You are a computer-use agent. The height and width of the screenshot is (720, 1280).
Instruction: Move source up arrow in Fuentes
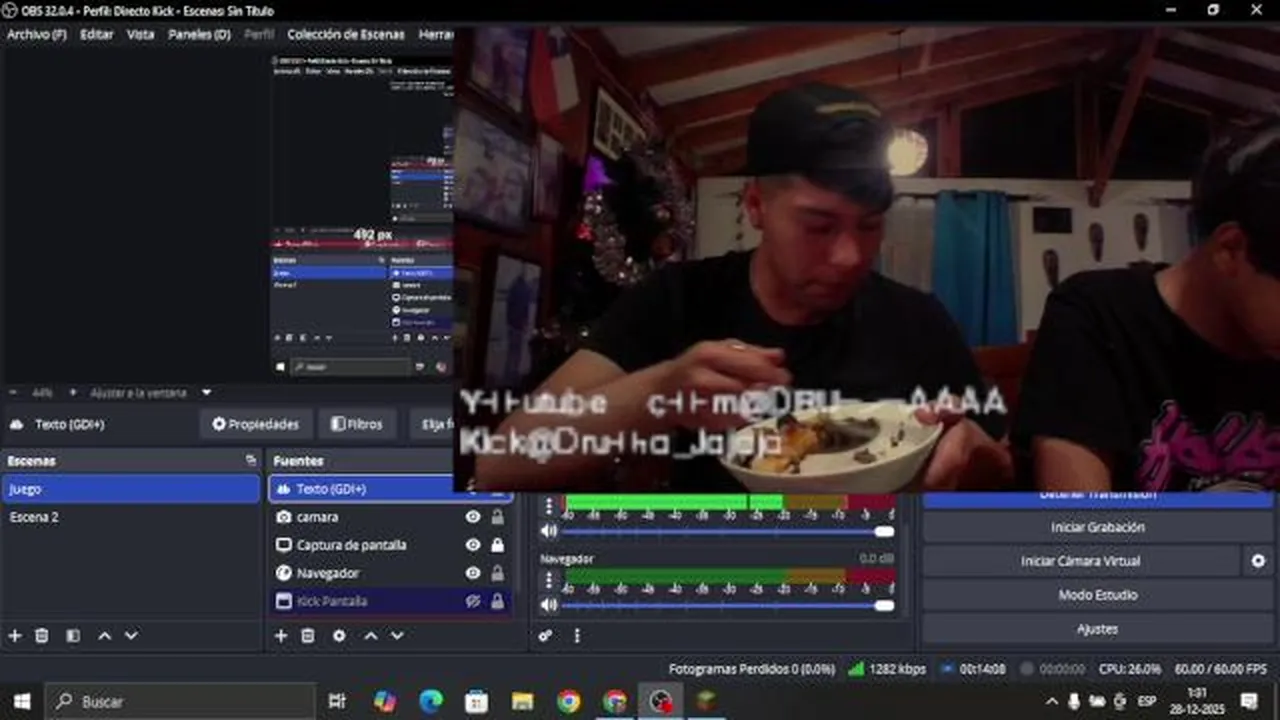(x=370, y=635)
